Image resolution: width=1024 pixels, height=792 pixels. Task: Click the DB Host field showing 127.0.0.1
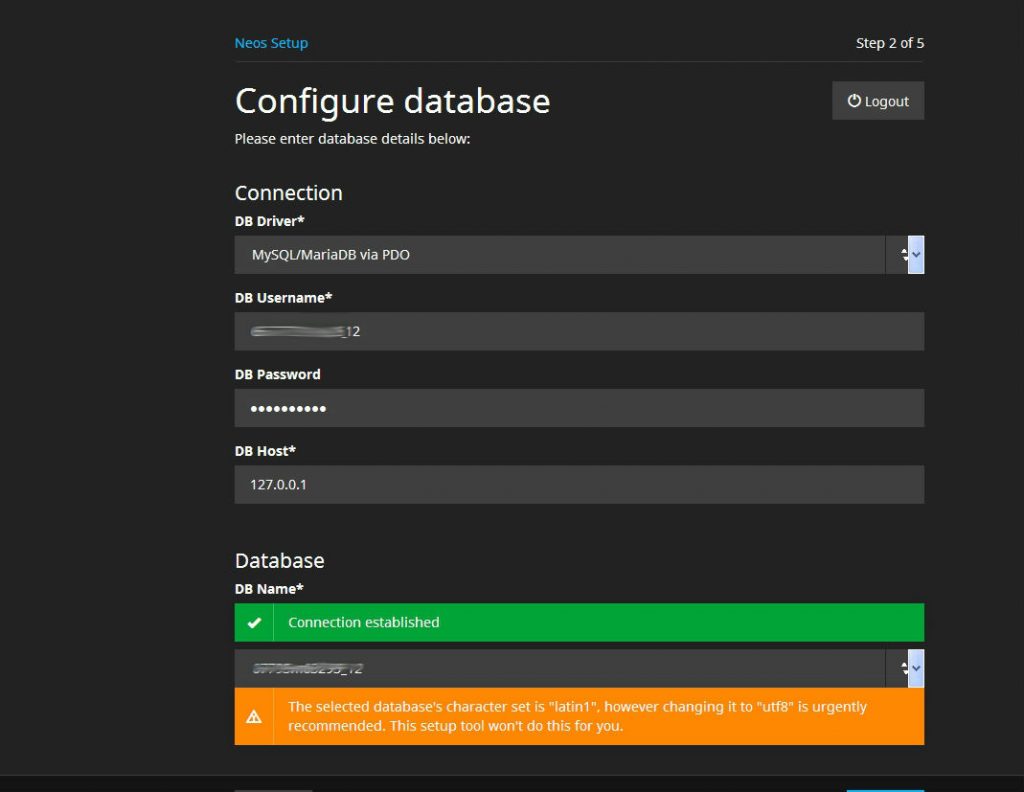click(578, 485)
